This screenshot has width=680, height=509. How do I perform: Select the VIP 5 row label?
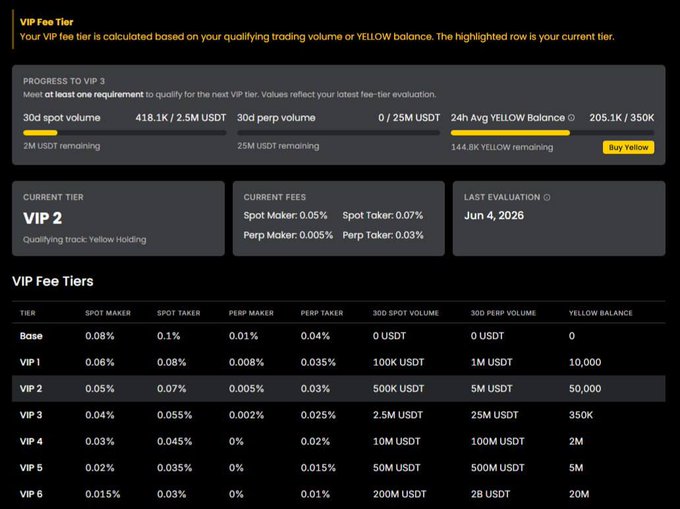31,468
